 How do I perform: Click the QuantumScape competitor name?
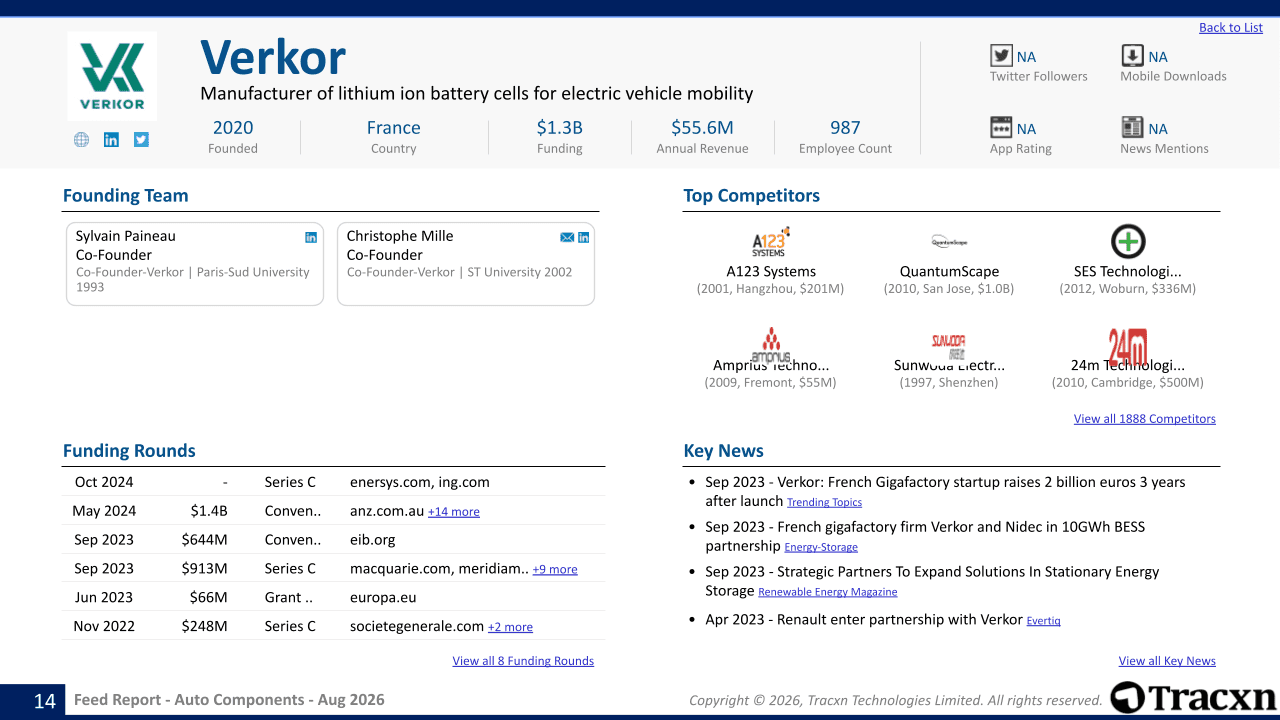pos(949,271)
